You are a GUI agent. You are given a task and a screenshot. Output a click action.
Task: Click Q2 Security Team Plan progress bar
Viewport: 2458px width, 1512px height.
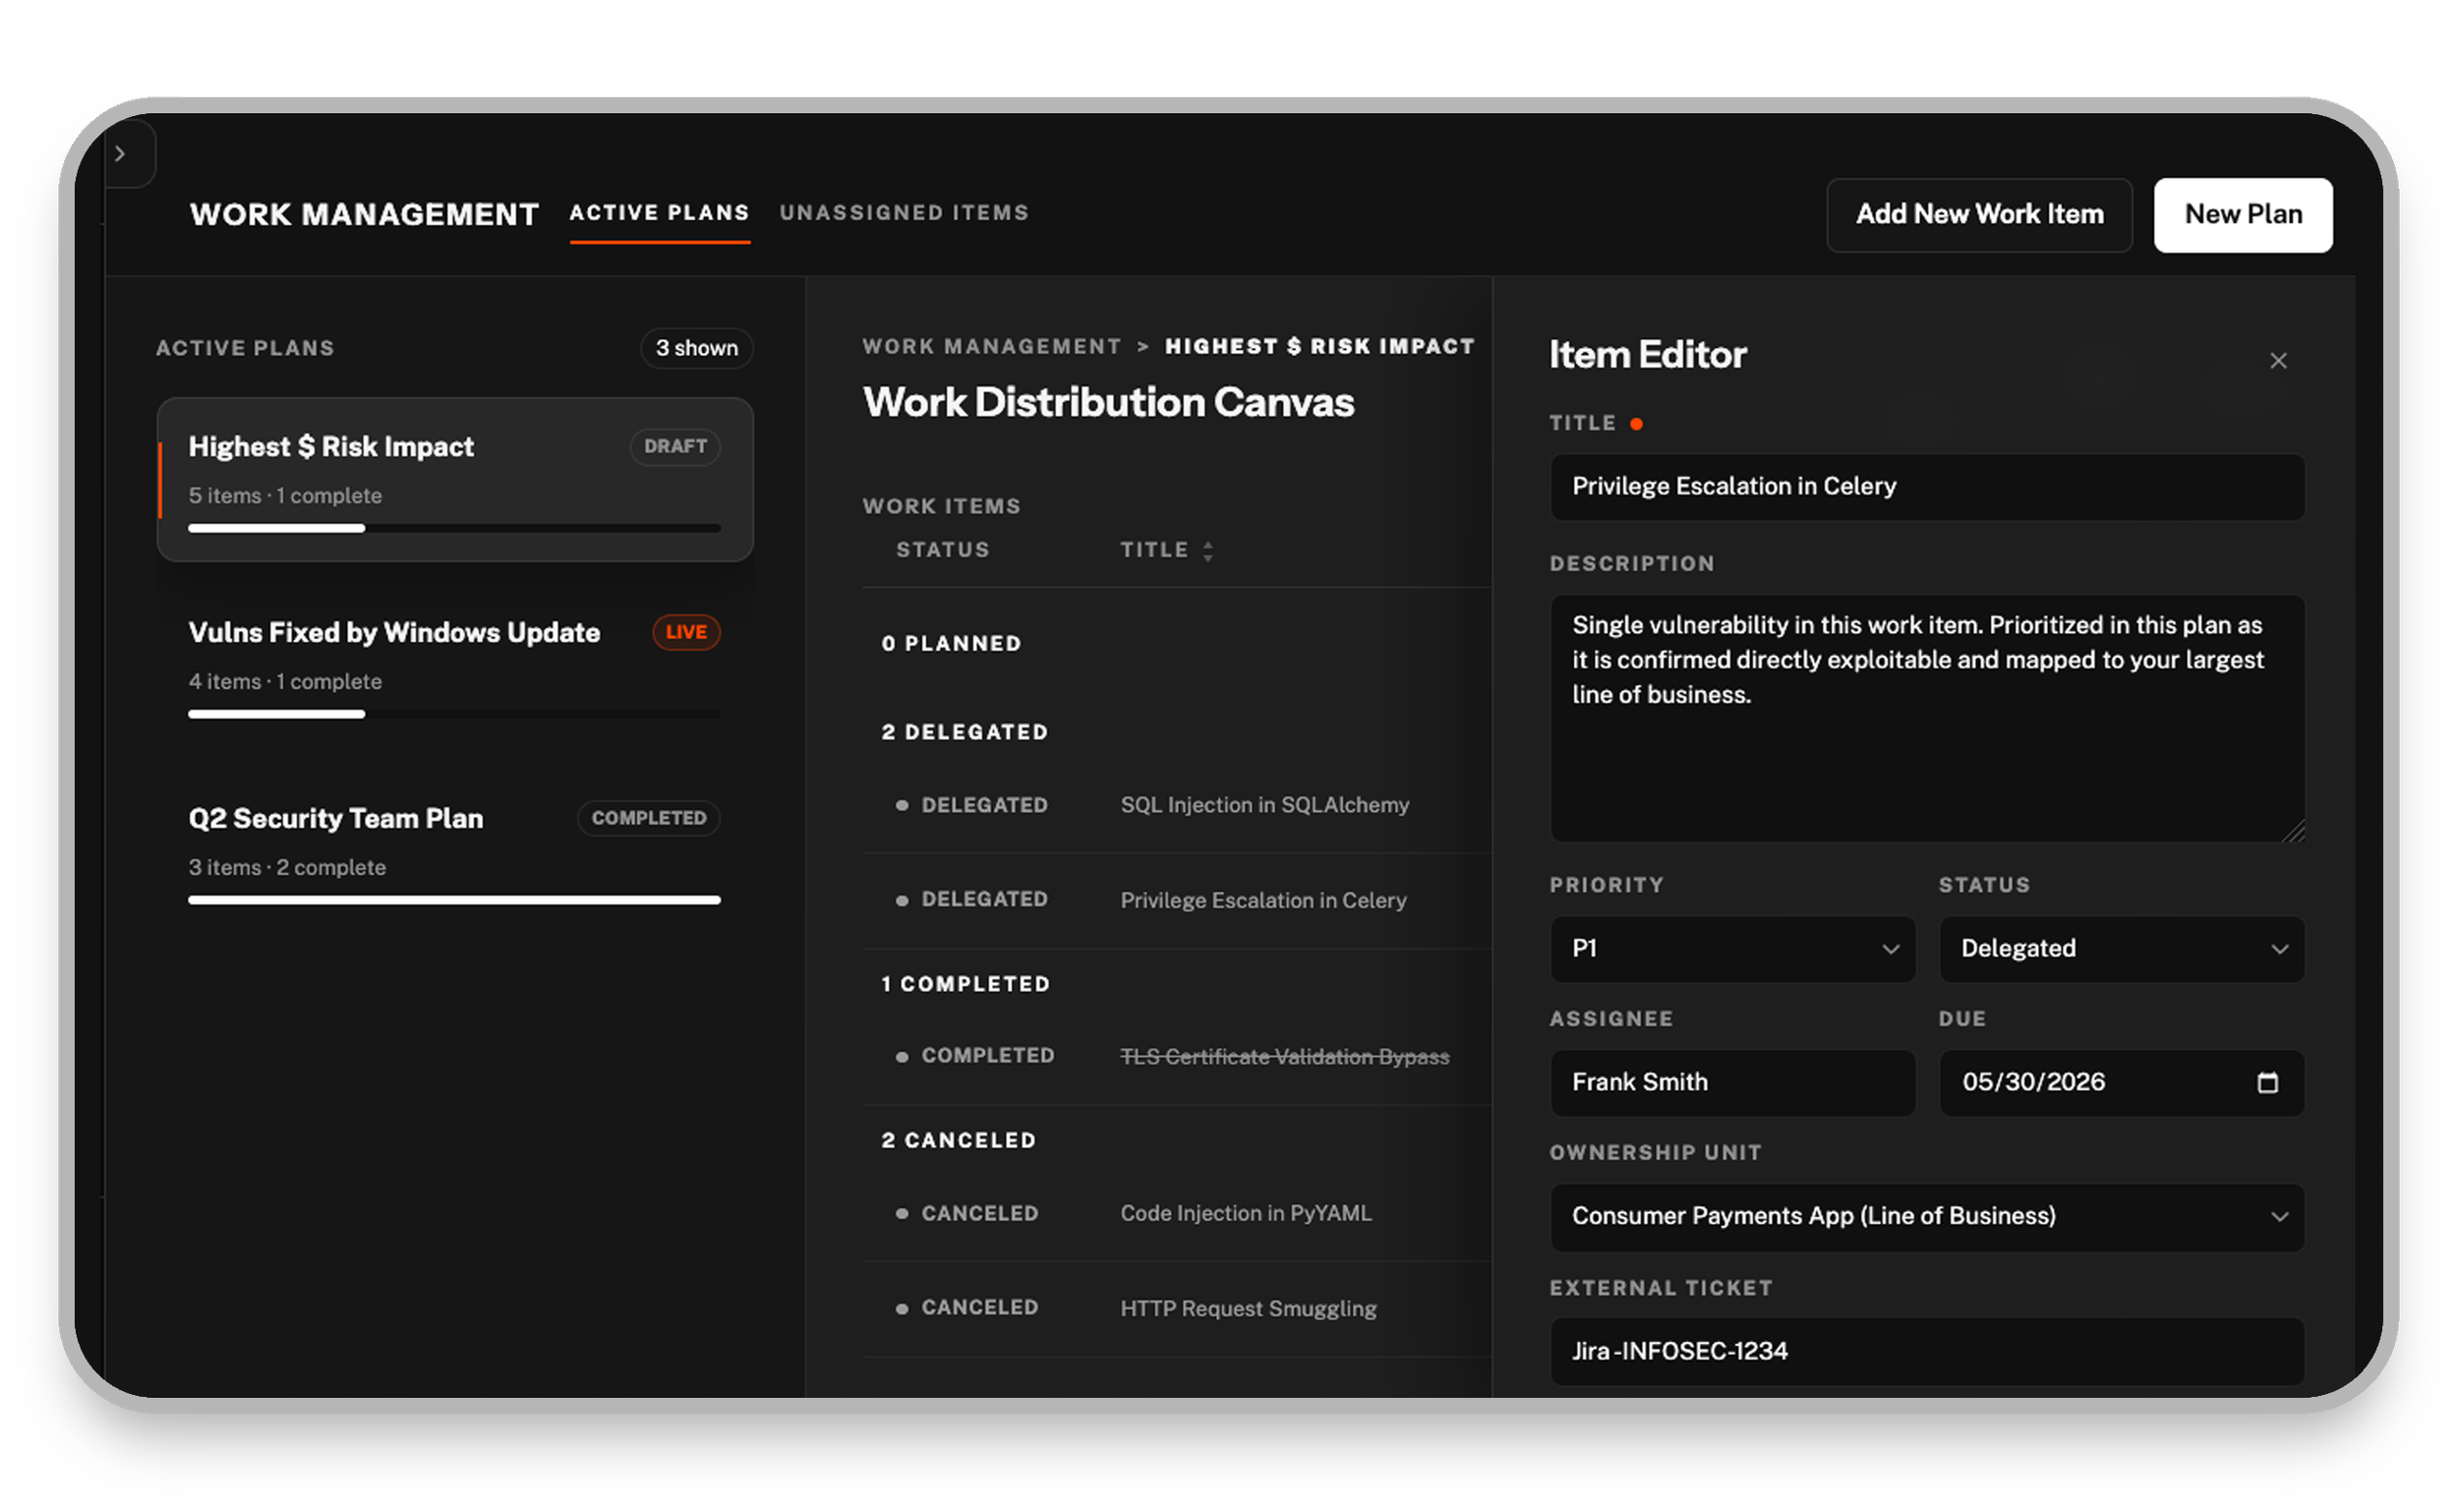454,900
